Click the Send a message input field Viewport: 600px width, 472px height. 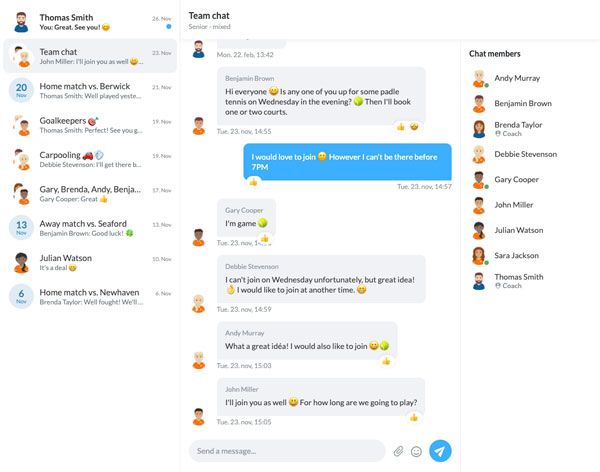(287, 451)
